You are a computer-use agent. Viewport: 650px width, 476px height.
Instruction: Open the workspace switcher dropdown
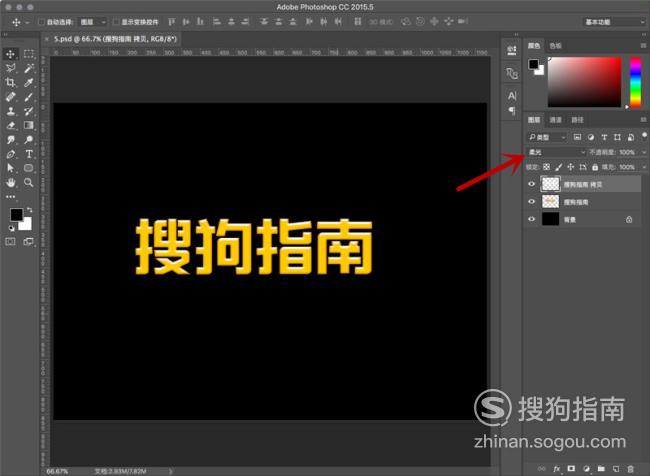(614, 22)
